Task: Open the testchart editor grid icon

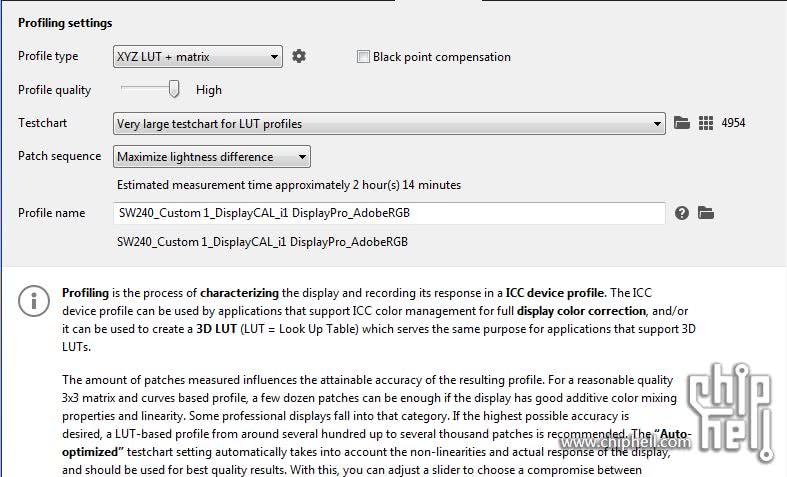Action: coord(706,123)
